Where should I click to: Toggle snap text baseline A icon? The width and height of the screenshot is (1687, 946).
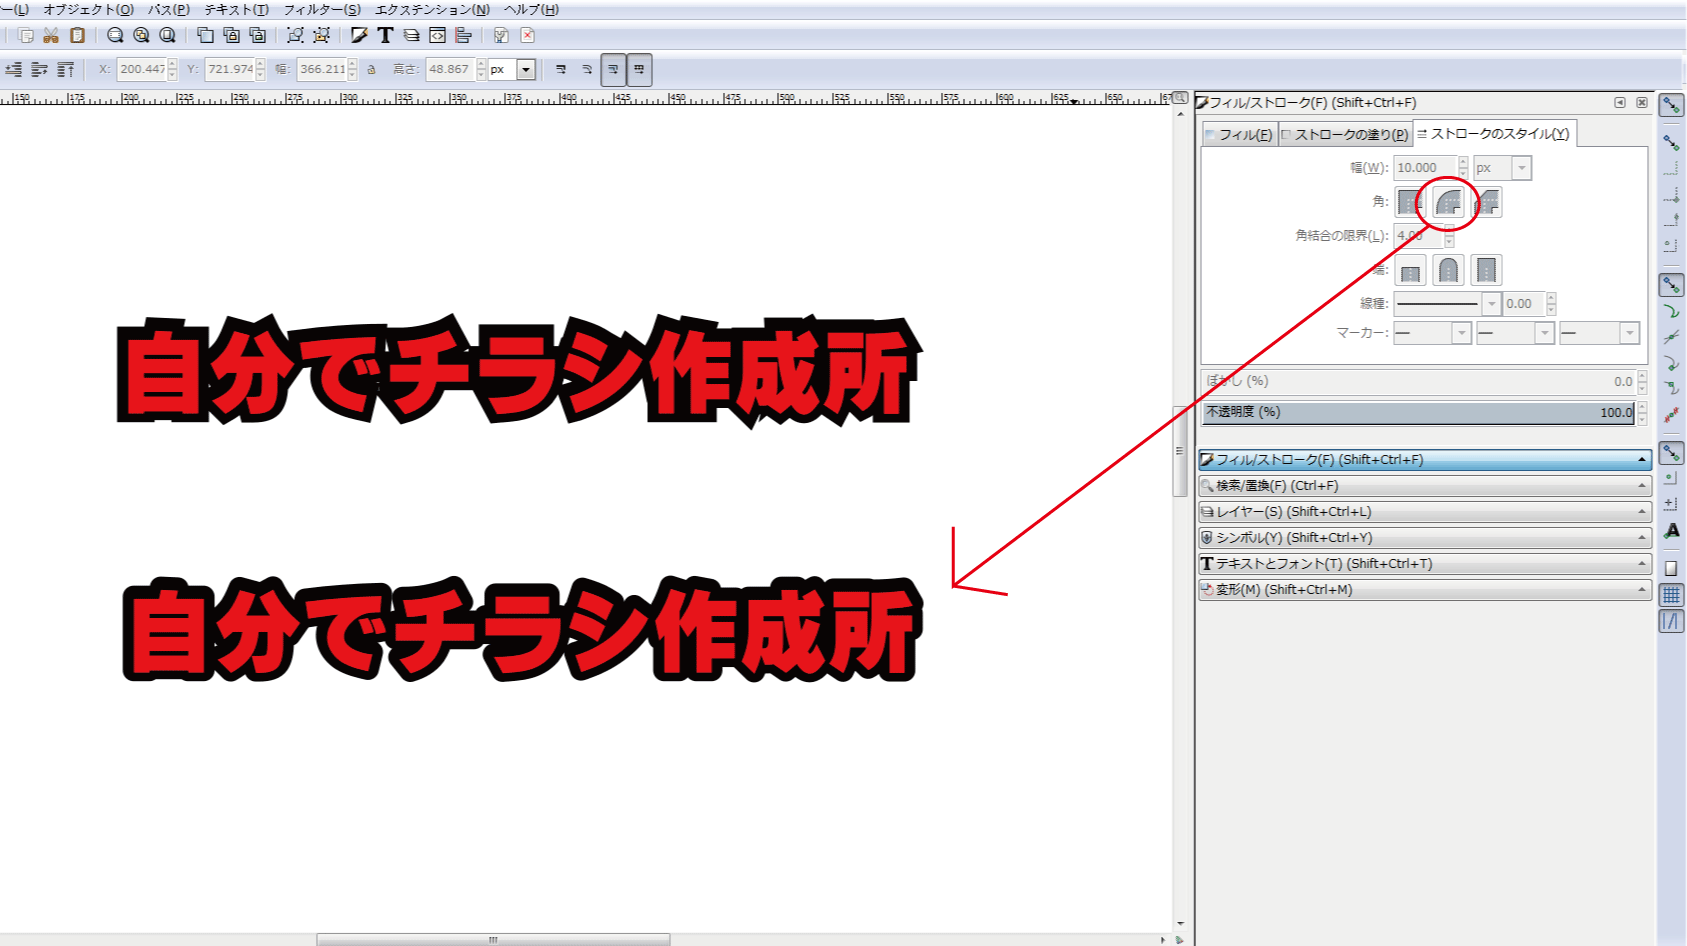click(x=1671, y=531)
